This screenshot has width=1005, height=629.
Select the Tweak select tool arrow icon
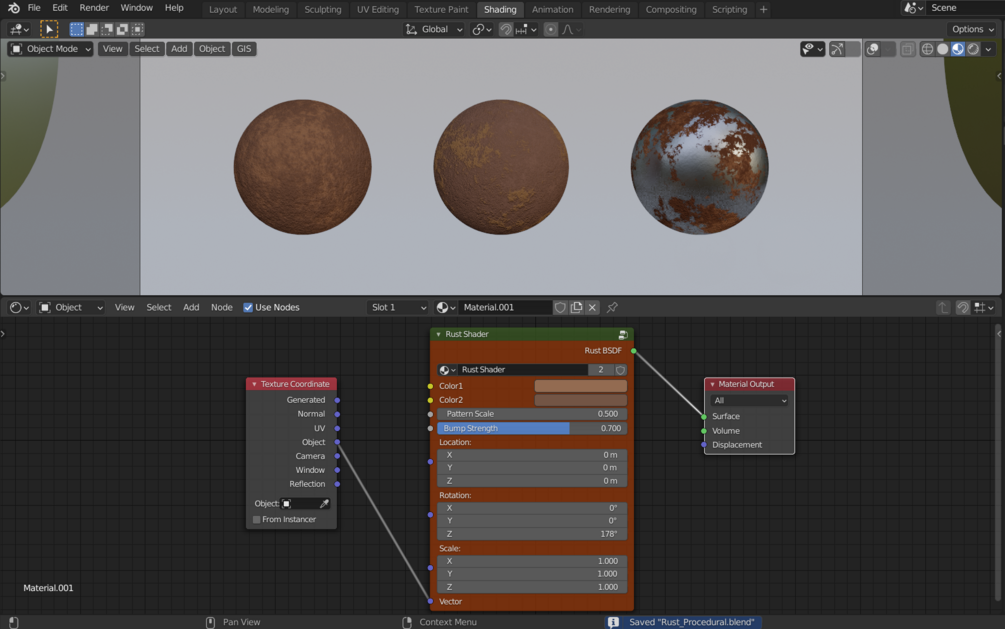pos(49,29)
